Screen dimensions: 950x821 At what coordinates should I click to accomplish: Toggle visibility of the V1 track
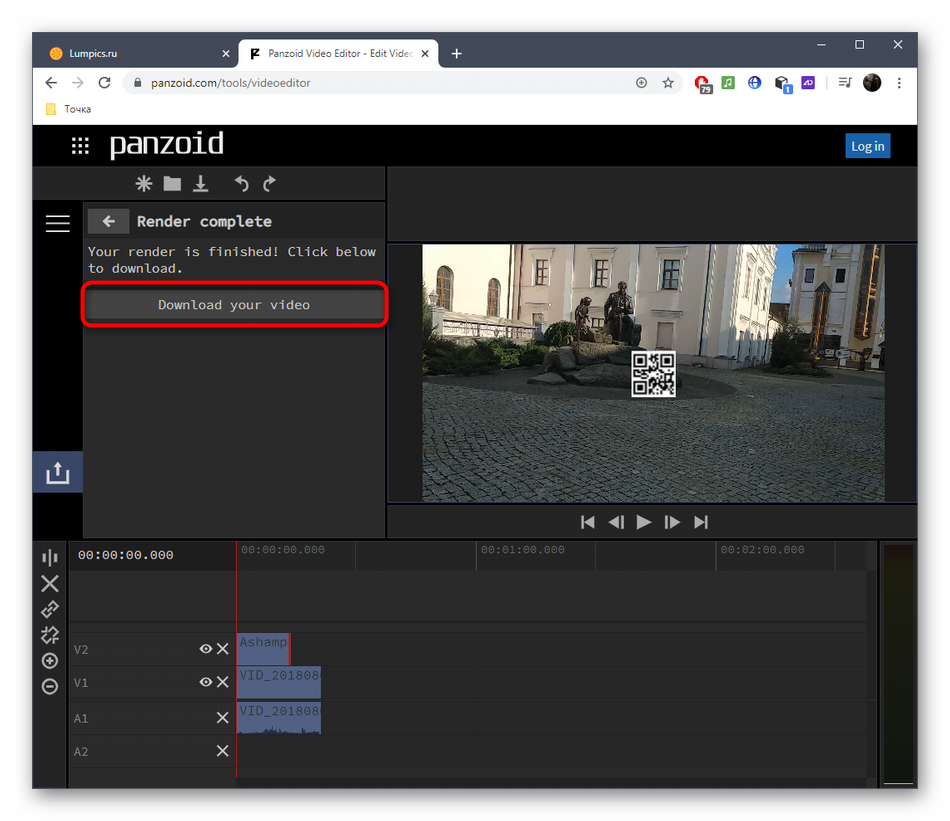[205, 682]
